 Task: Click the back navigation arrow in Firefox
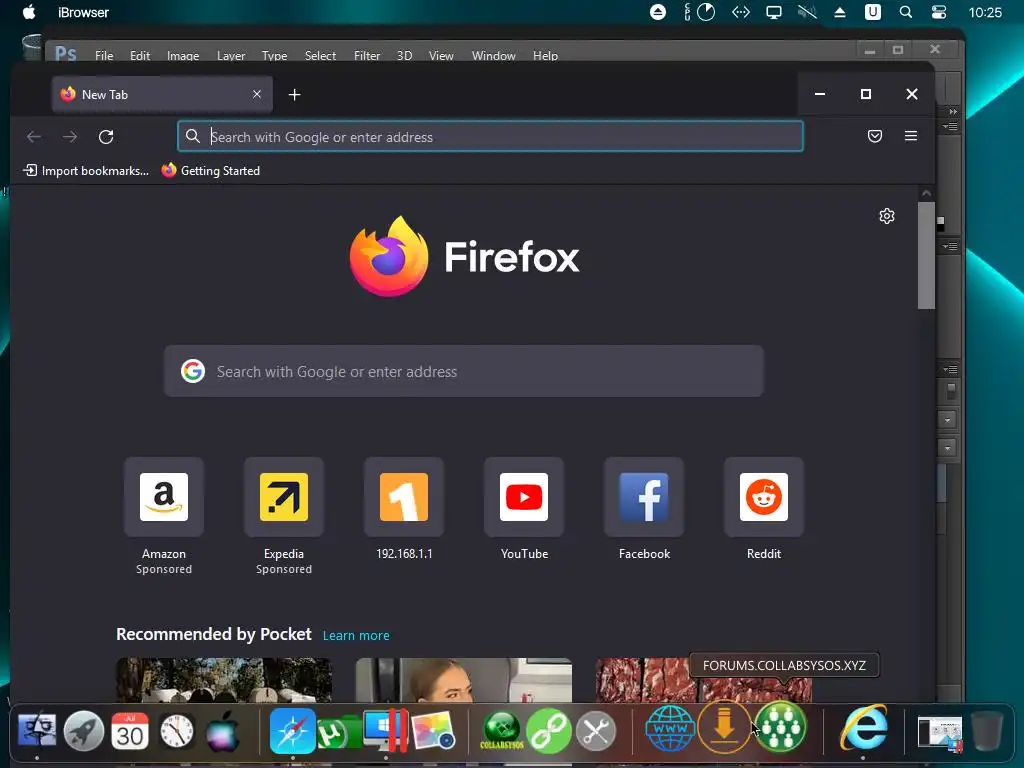pos(34,136)
